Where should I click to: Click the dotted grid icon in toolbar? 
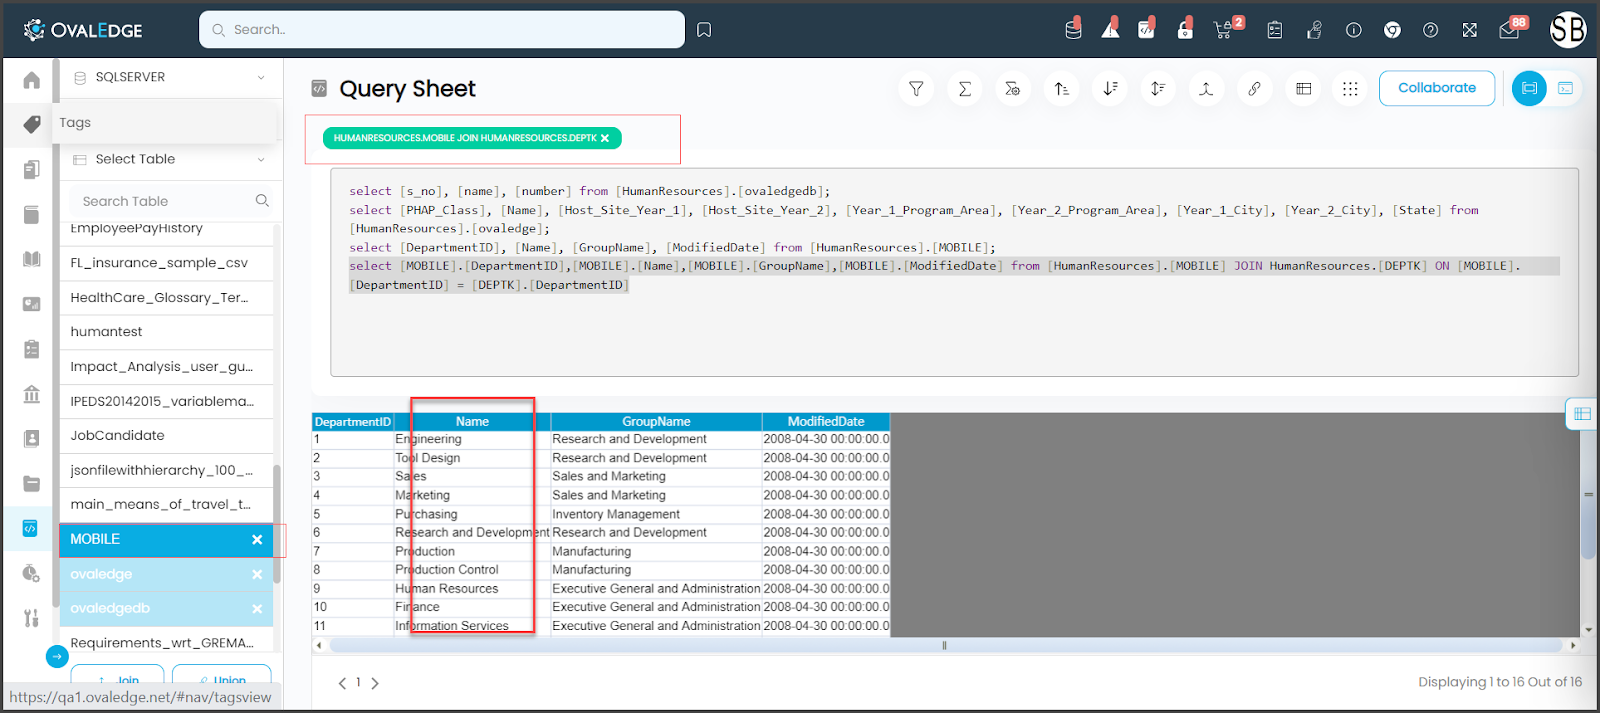coord(1350,88)
